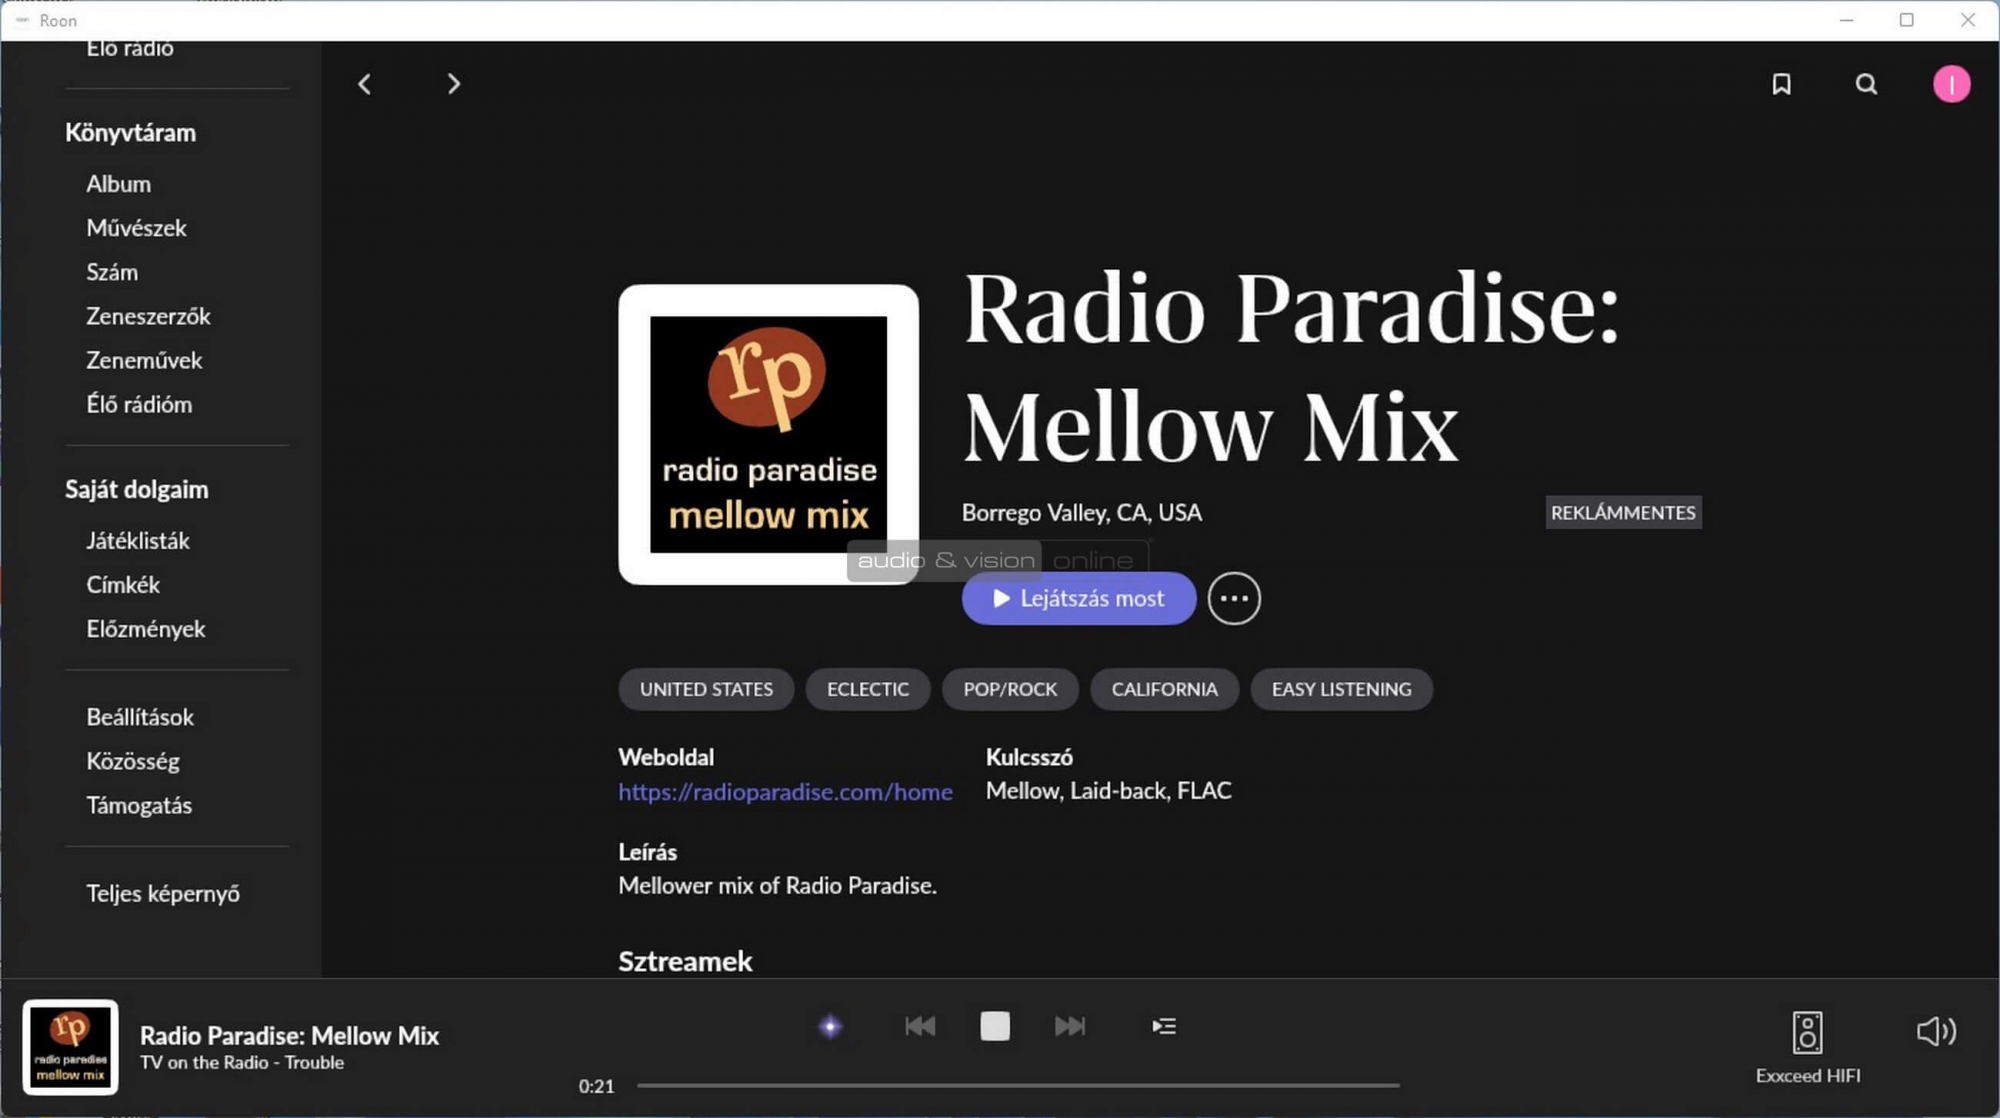Click the track text TV on the Radio - Trouble
The height and width of the screenshot is (1118, 2000).
[242, 1062]
